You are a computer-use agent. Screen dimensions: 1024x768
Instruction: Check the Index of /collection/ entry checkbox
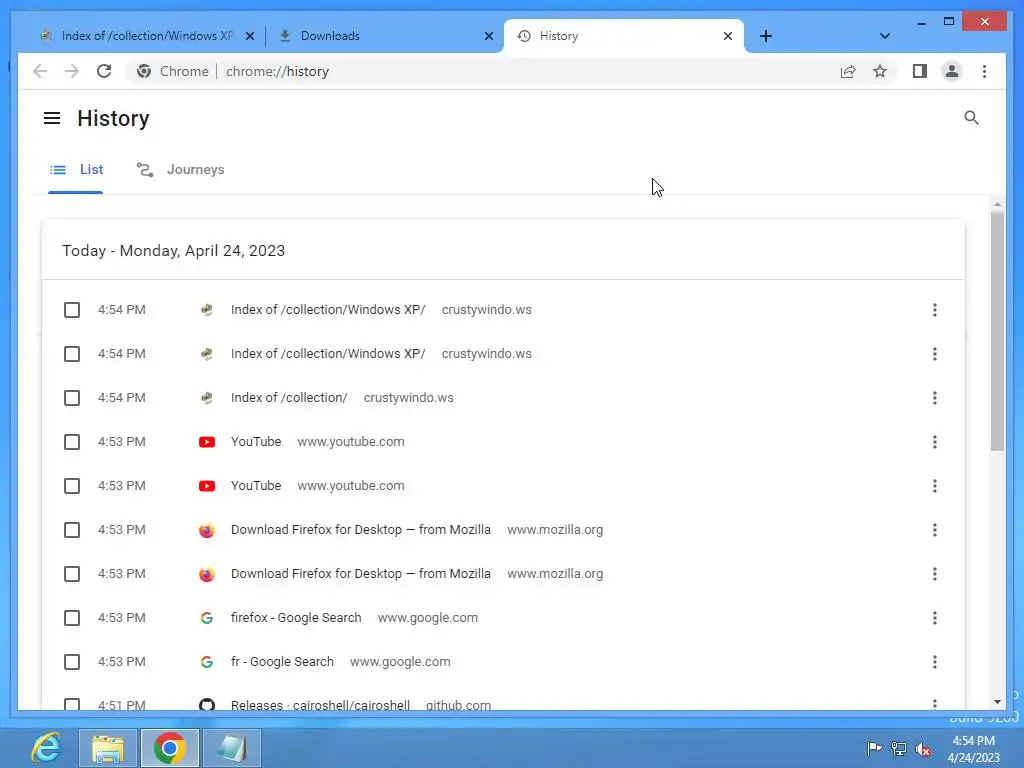coord(72,398)
